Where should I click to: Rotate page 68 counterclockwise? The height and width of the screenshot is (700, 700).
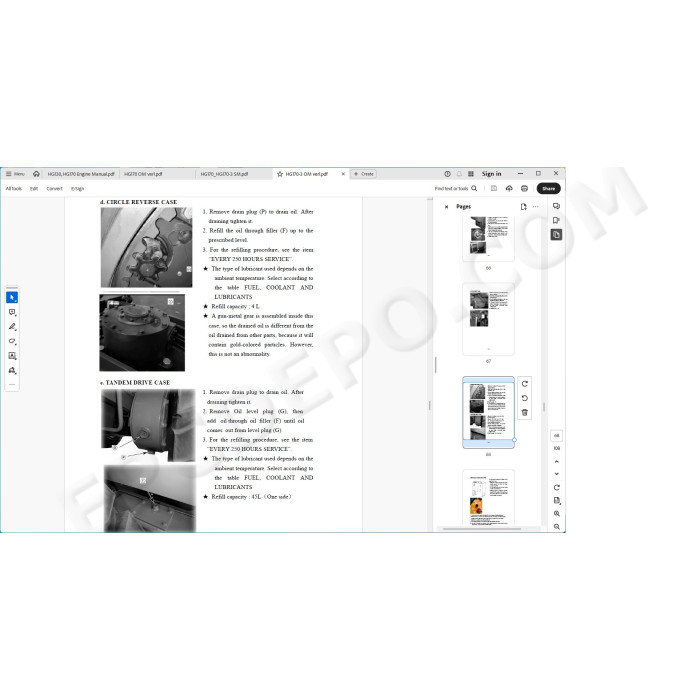coord(525,398)
